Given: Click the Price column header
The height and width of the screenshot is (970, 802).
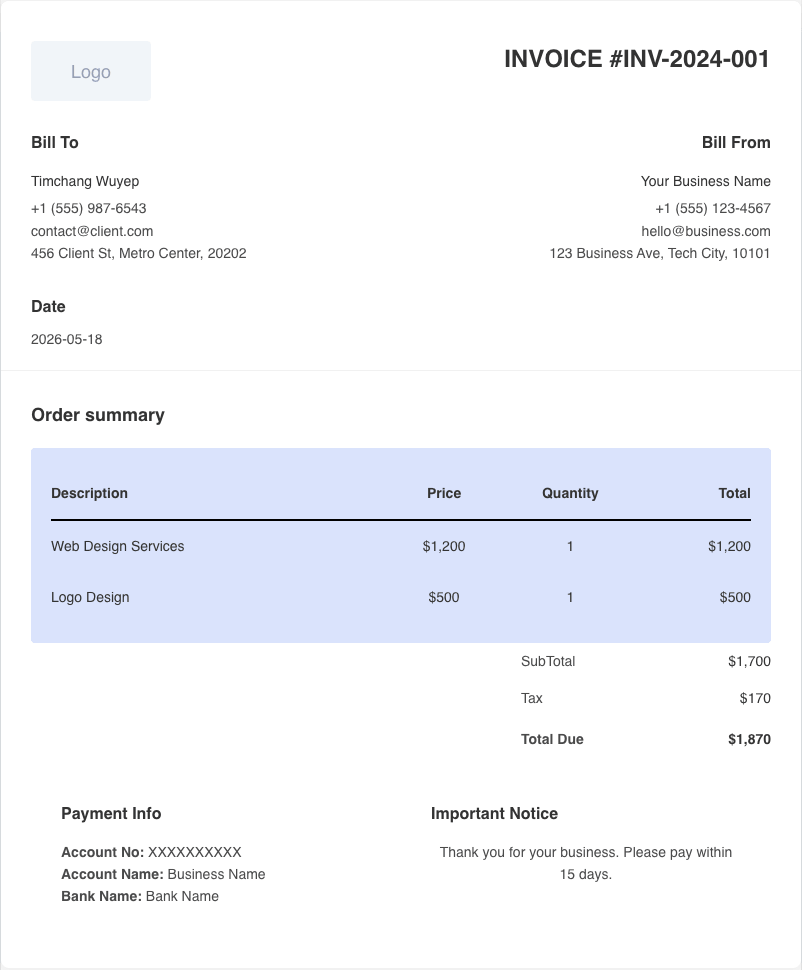Looking at the screenshot, I should [444, 493].
